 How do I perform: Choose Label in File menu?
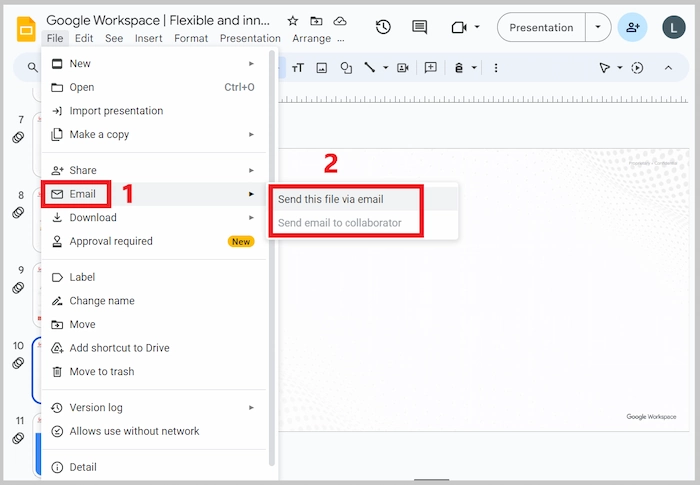coord(154,277)
